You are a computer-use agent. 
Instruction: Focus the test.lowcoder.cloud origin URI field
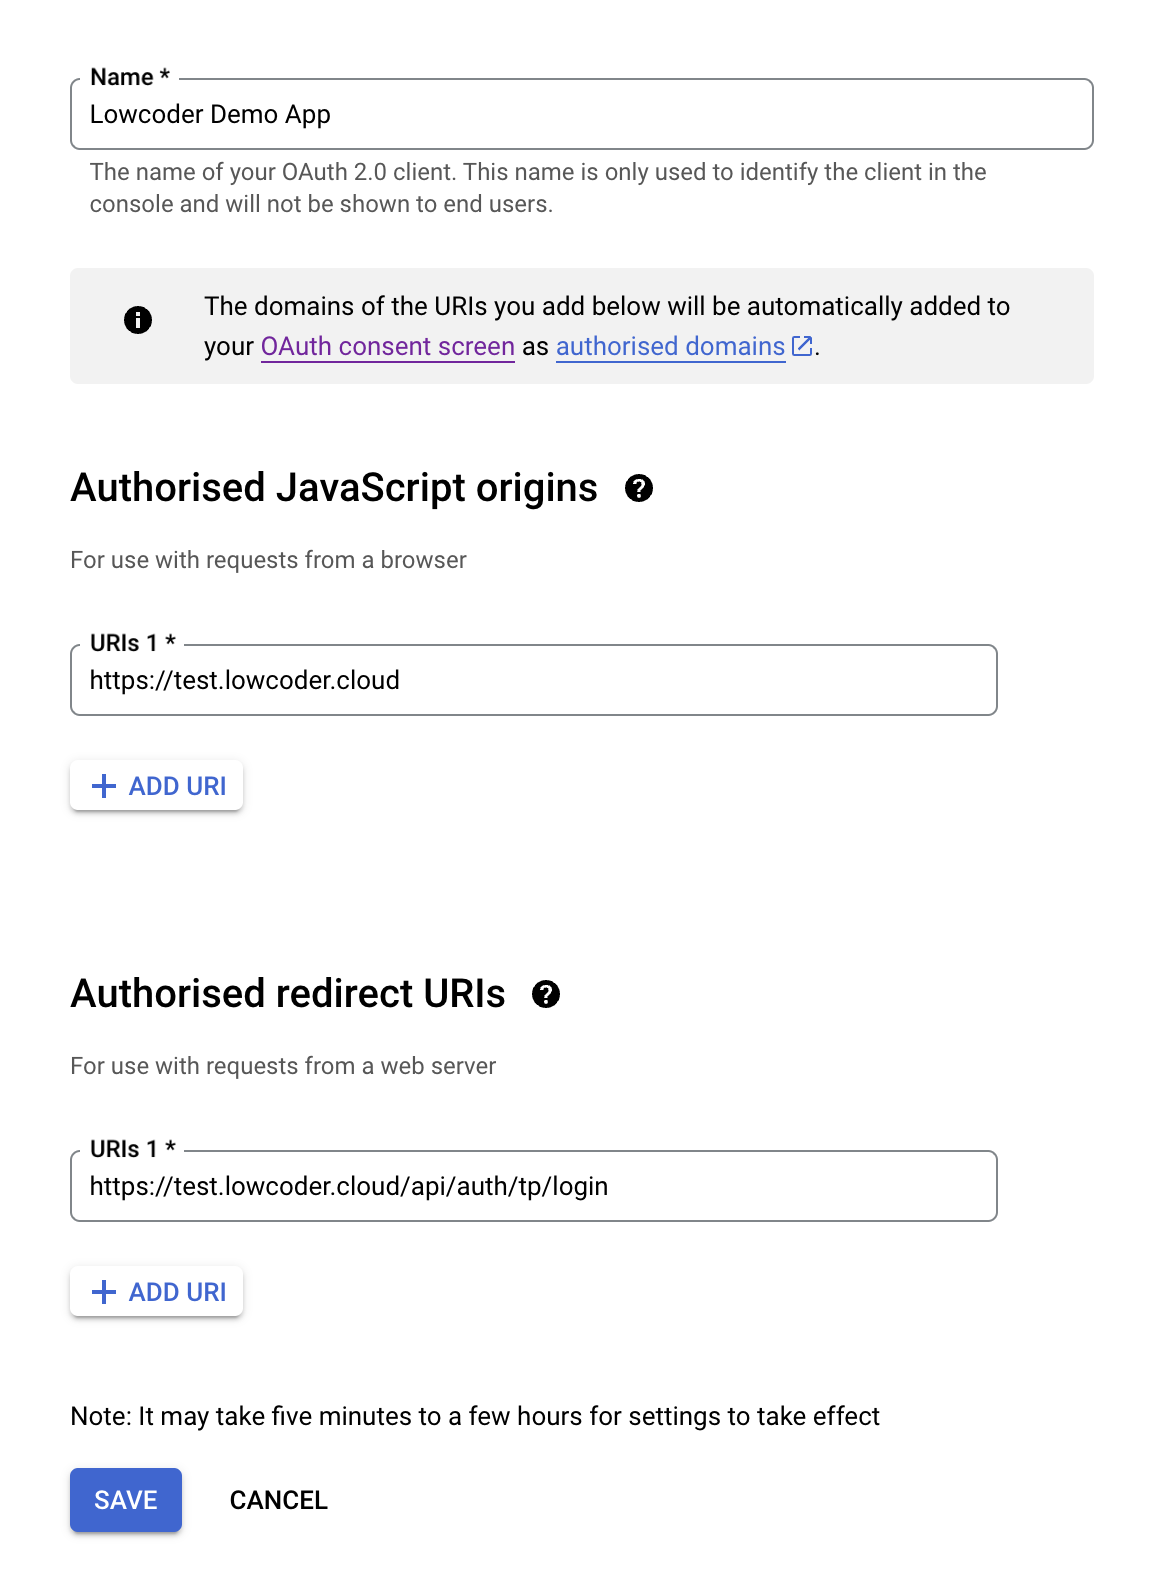click(533, 681)
